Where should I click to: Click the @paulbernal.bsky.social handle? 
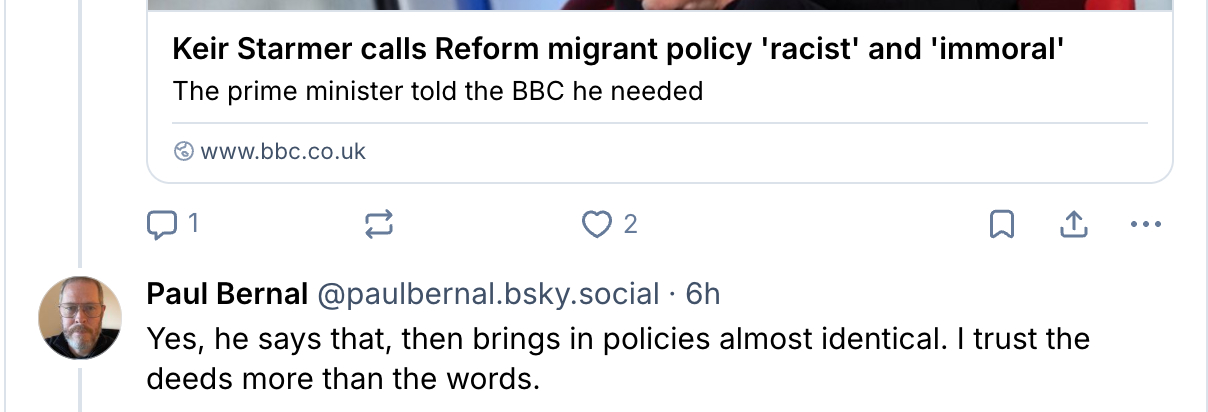click(488, 294)
